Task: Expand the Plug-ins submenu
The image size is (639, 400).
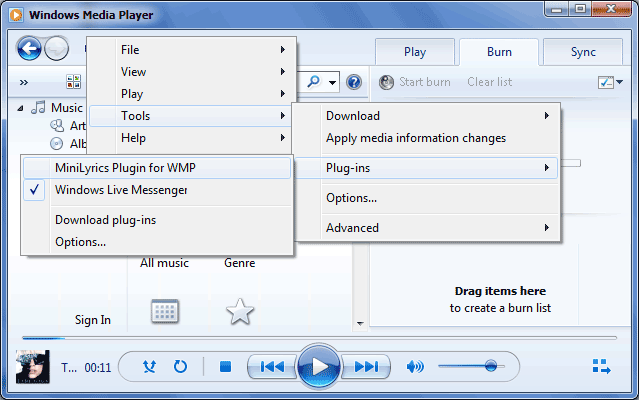Action: pyautogui.click(x=426, y=168)
